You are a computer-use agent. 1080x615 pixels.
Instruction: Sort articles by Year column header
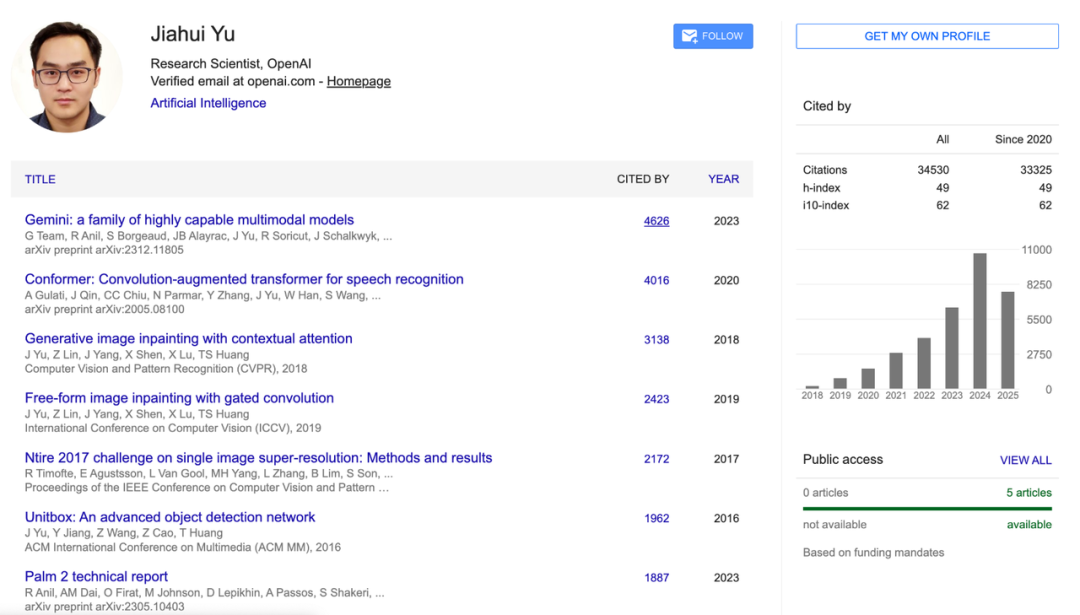(x=723, y=179)
